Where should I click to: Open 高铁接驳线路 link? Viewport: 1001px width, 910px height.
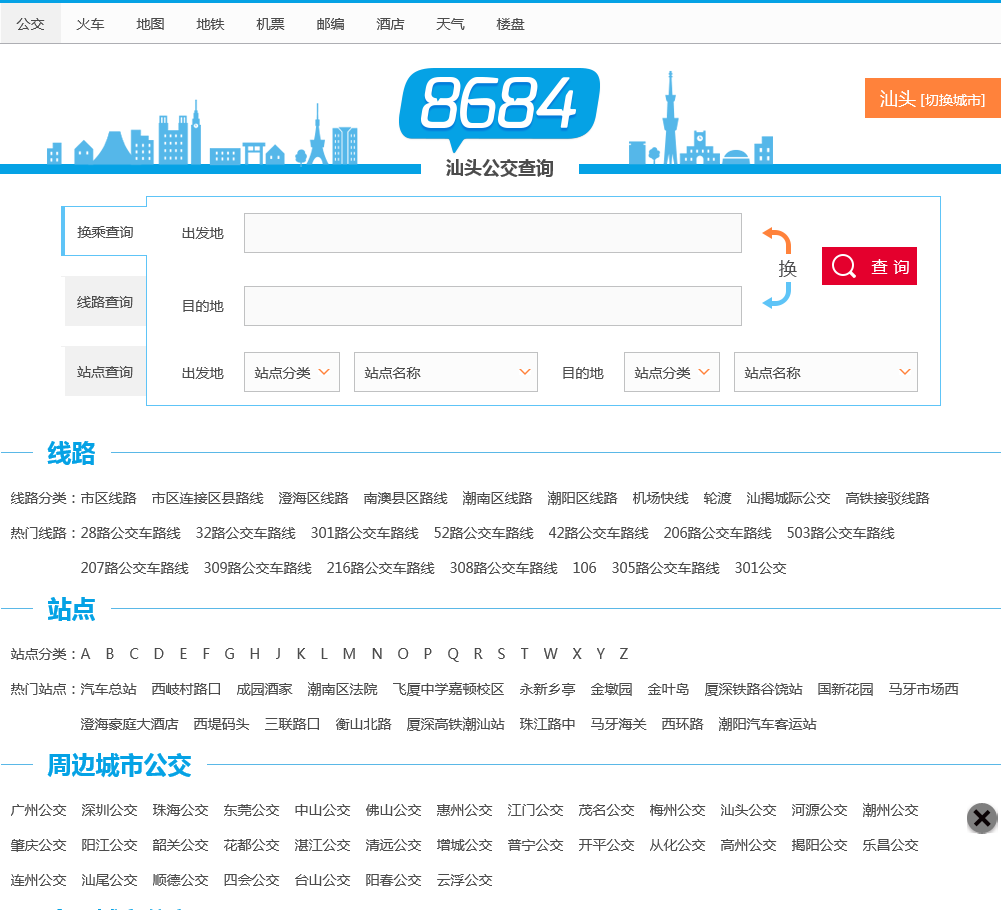click(887, 498)
